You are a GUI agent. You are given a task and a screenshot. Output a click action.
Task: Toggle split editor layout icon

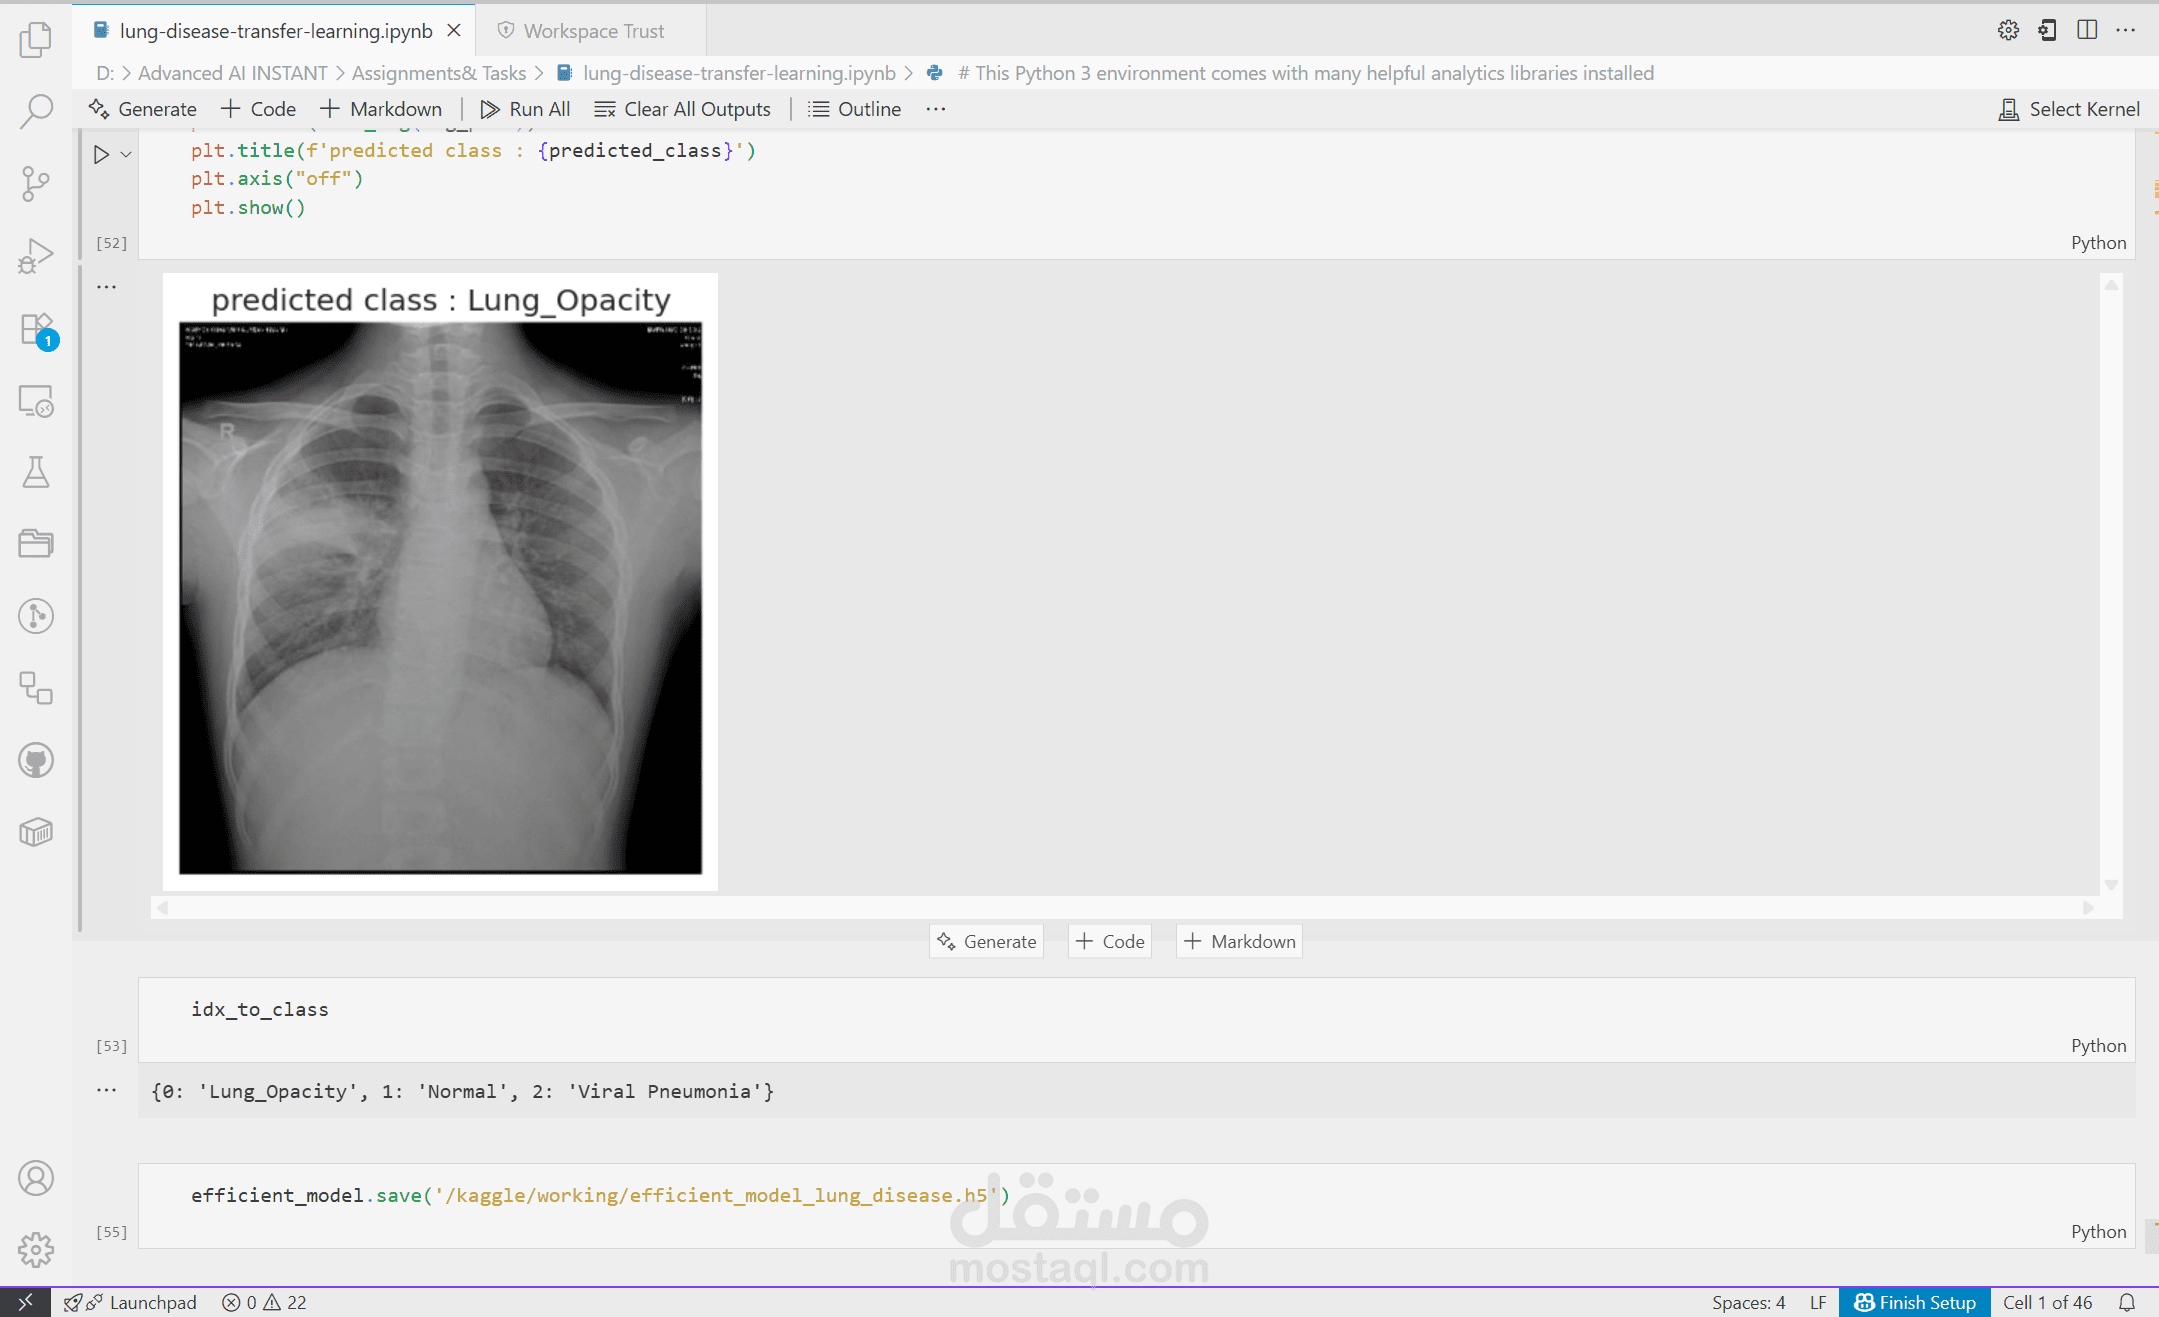2087,30
